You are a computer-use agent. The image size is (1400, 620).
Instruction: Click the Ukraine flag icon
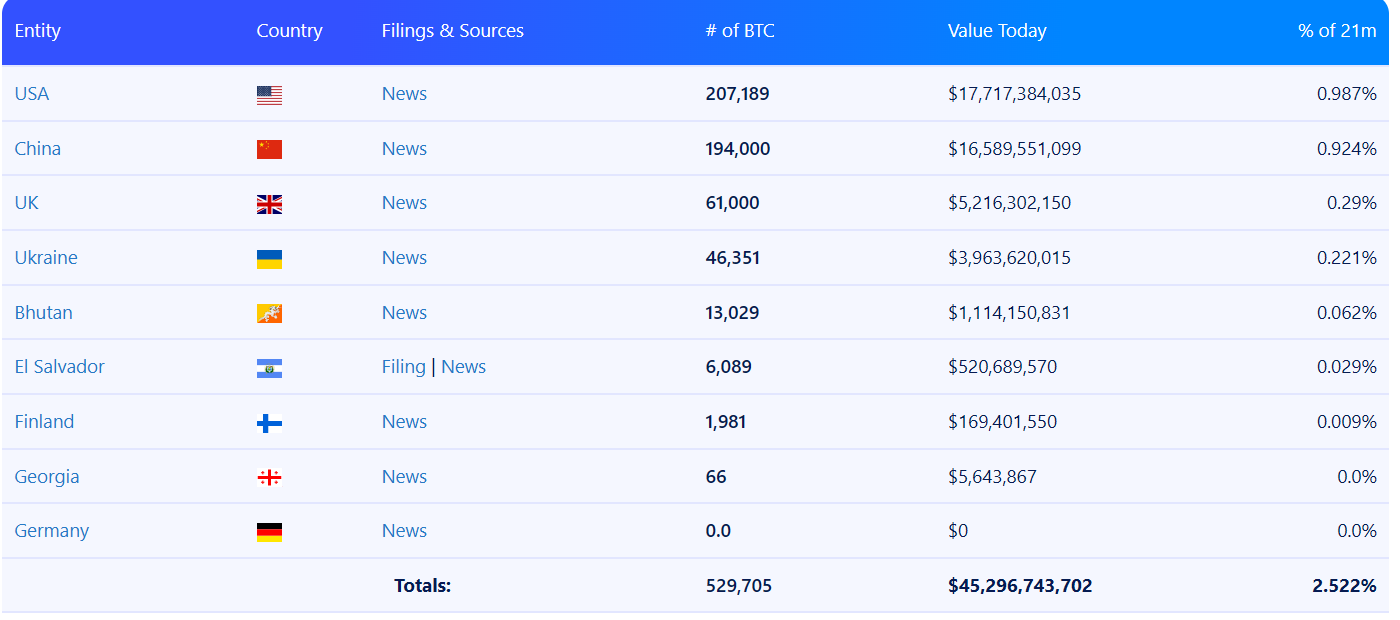coord(269,259)
